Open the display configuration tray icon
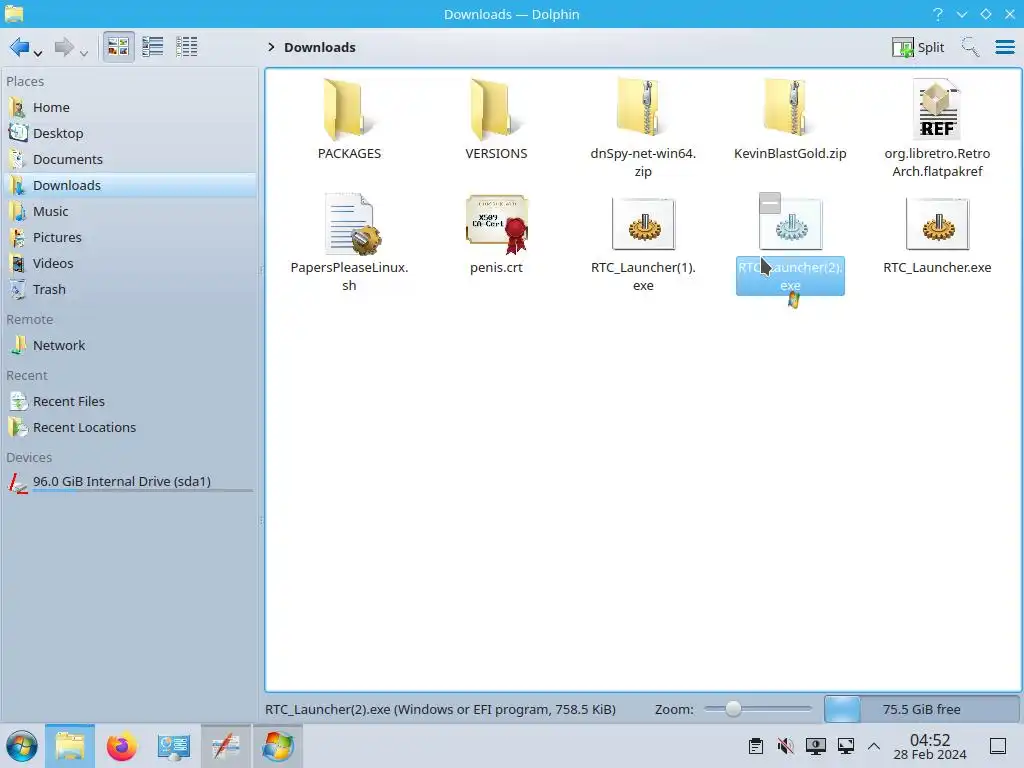Viewport: 1024px width, 768px height. coord(816,746)
